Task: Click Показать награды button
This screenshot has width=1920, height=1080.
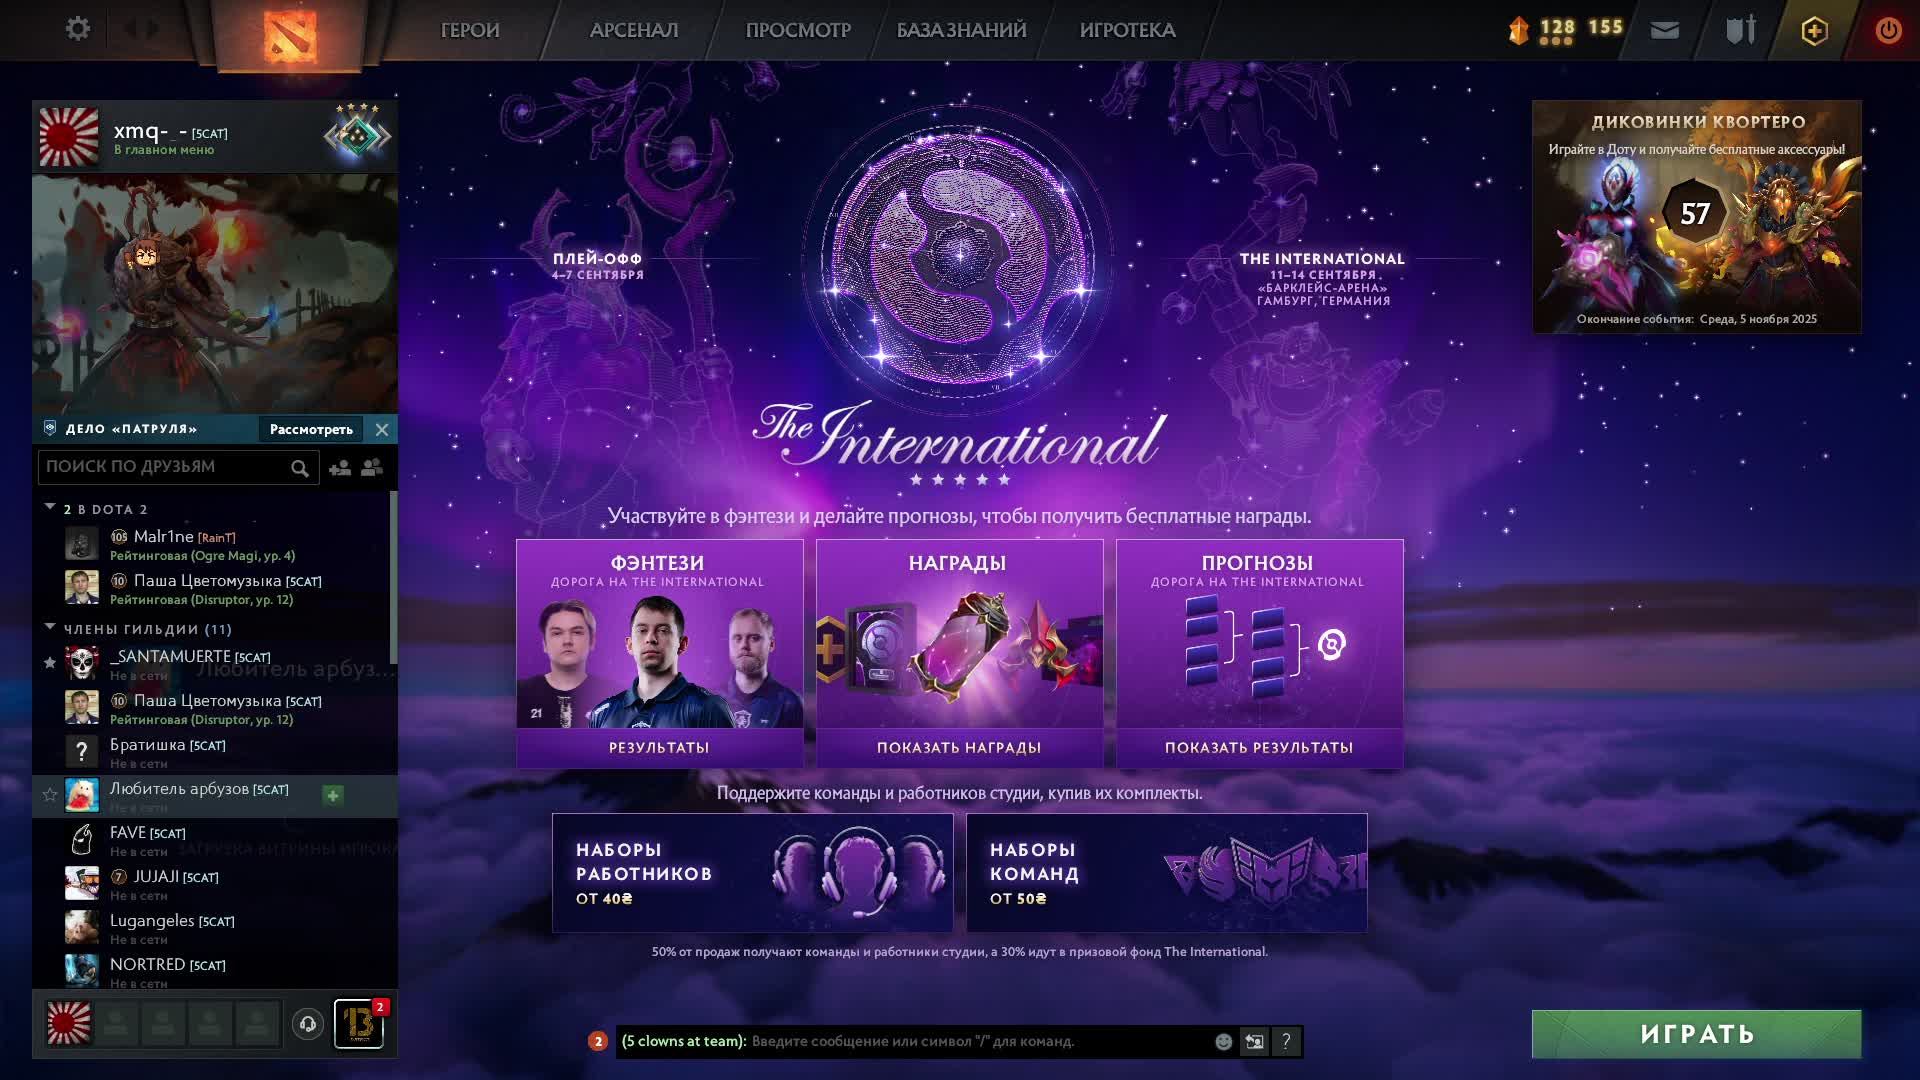Action: pyautogui.click(x=959, y=748)
